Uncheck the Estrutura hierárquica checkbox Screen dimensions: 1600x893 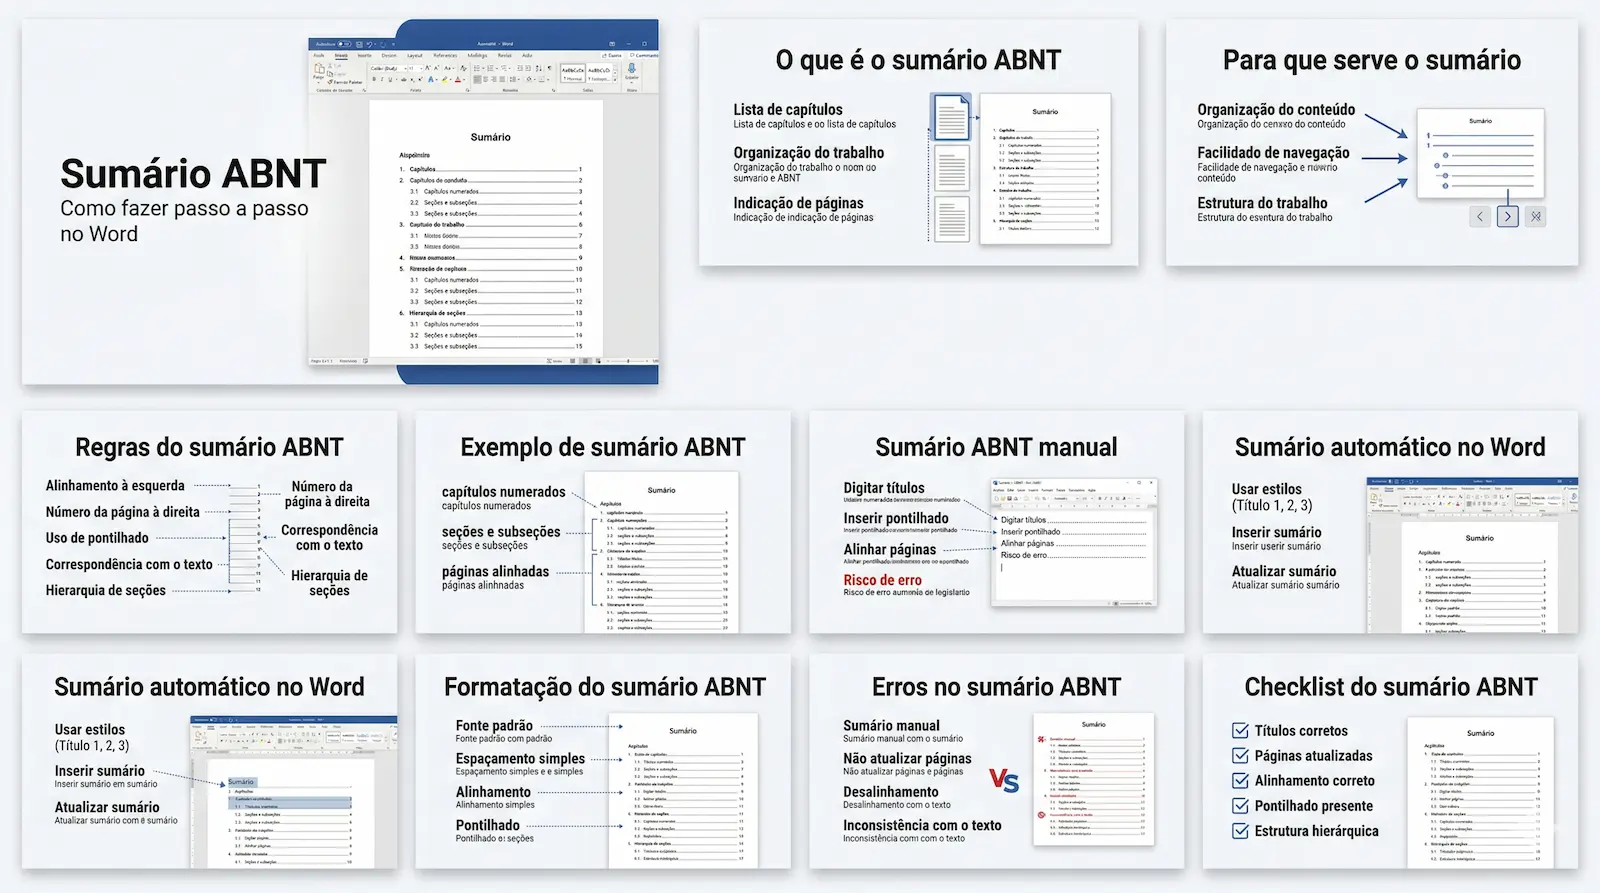1241,831
